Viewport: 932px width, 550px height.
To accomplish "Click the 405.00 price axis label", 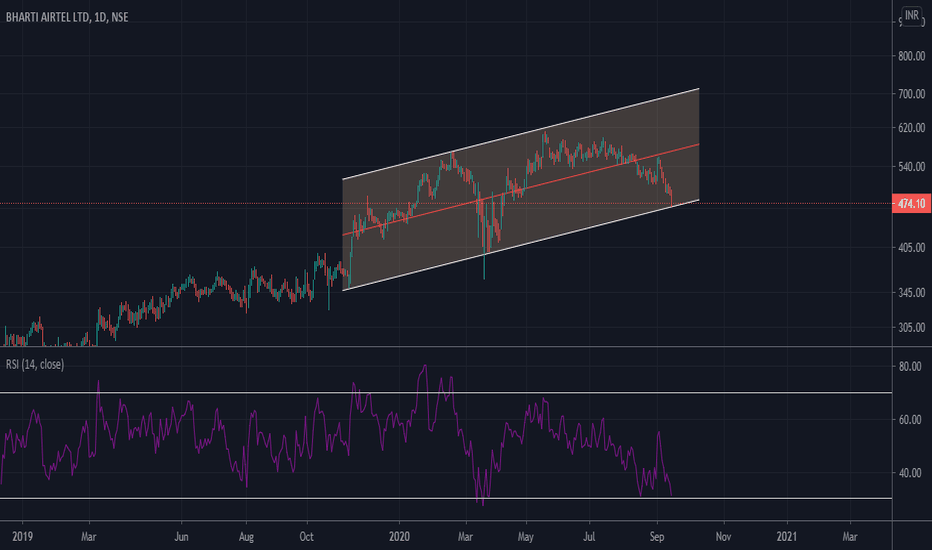I will pyautogui.click(x=911, y=247).
